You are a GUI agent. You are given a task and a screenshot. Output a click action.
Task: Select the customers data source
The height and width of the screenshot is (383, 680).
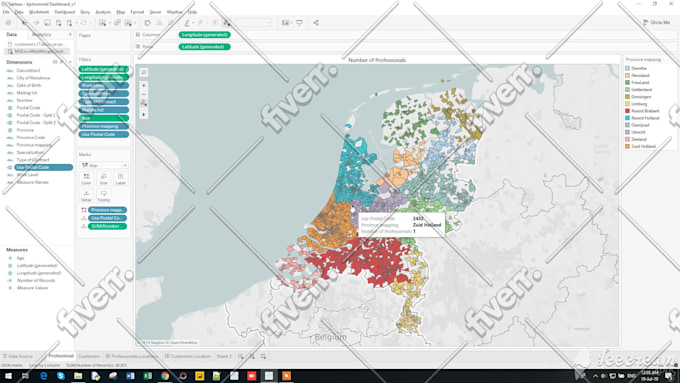pyautogui.click(x=37, y=44)
